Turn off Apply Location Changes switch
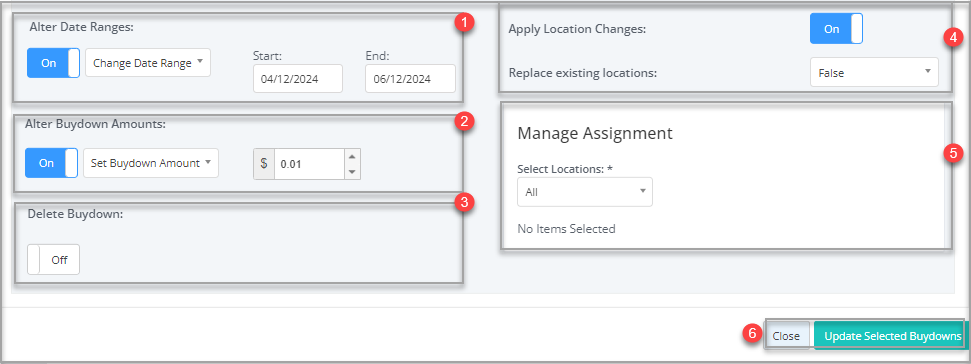 [x=836, y=29]
